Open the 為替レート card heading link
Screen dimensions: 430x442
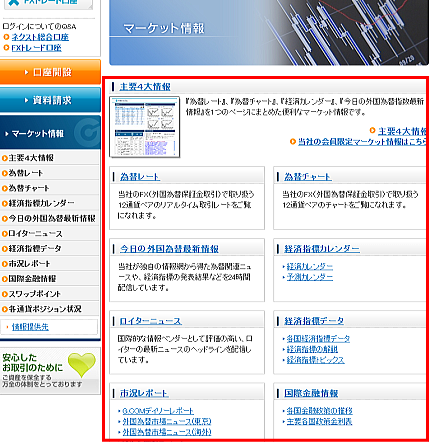pos(140,177)
